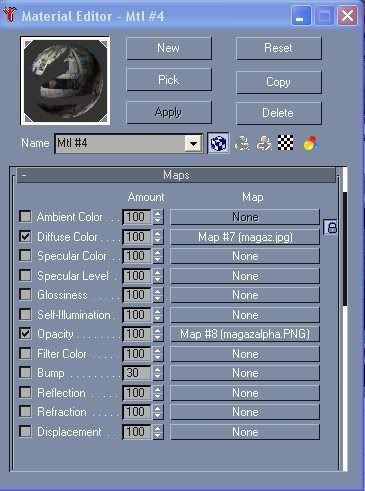
Task: Click the second grey figure icon beside Name
Action: coord(264,143)
